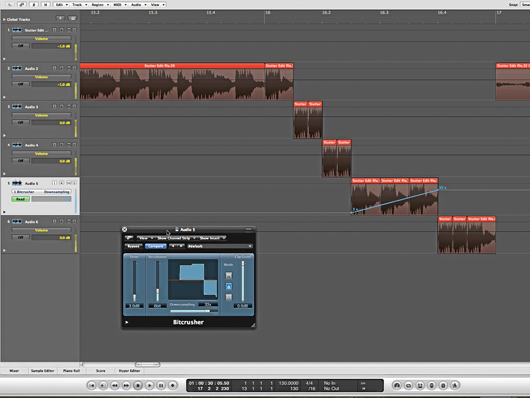Select the long Stutter Edit file.29 region
The width and height of the screenshot is (530, 398).
tap(172, 81)
